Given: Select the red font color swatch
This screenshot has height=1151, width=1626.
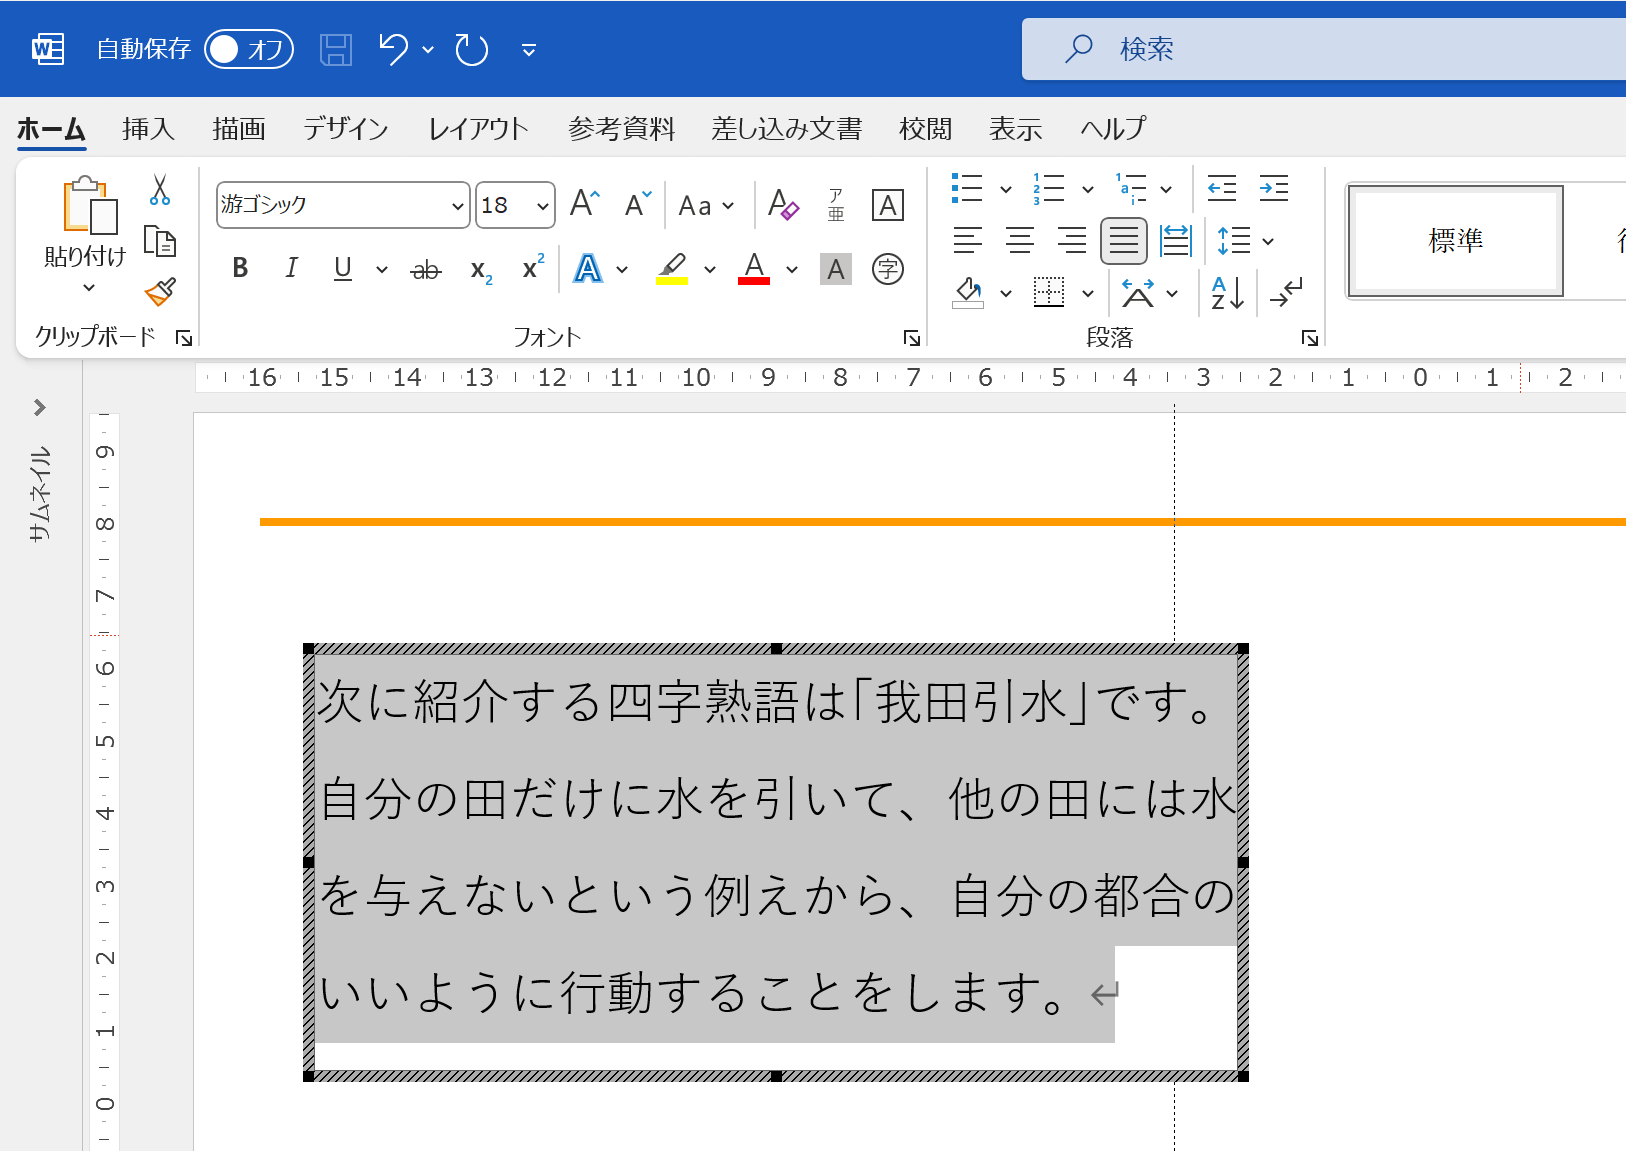Looking at the screenshot, I should coord(755,268).
